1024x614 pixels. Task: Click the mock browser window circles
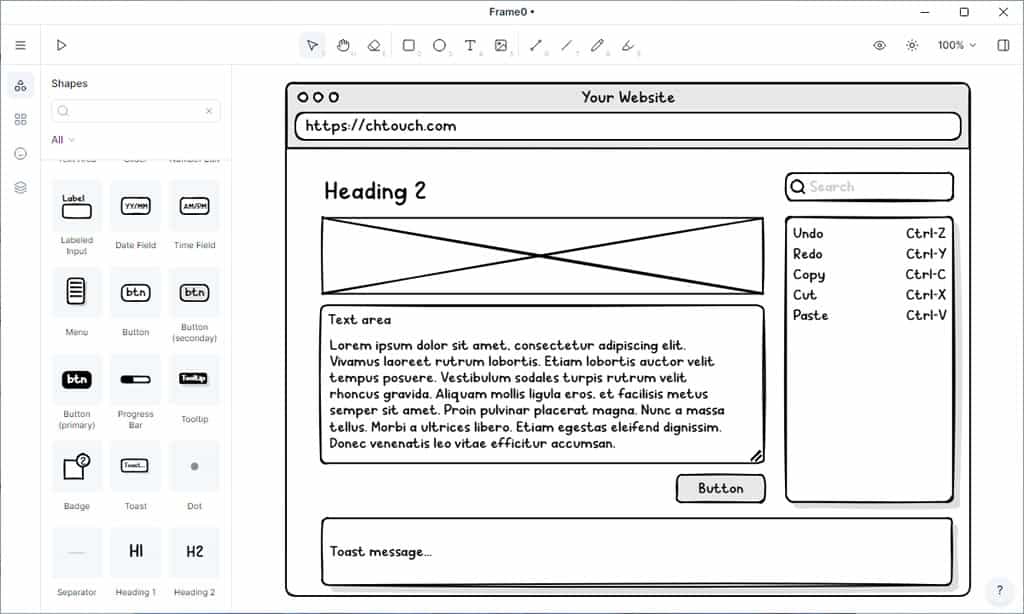(318, 97)
